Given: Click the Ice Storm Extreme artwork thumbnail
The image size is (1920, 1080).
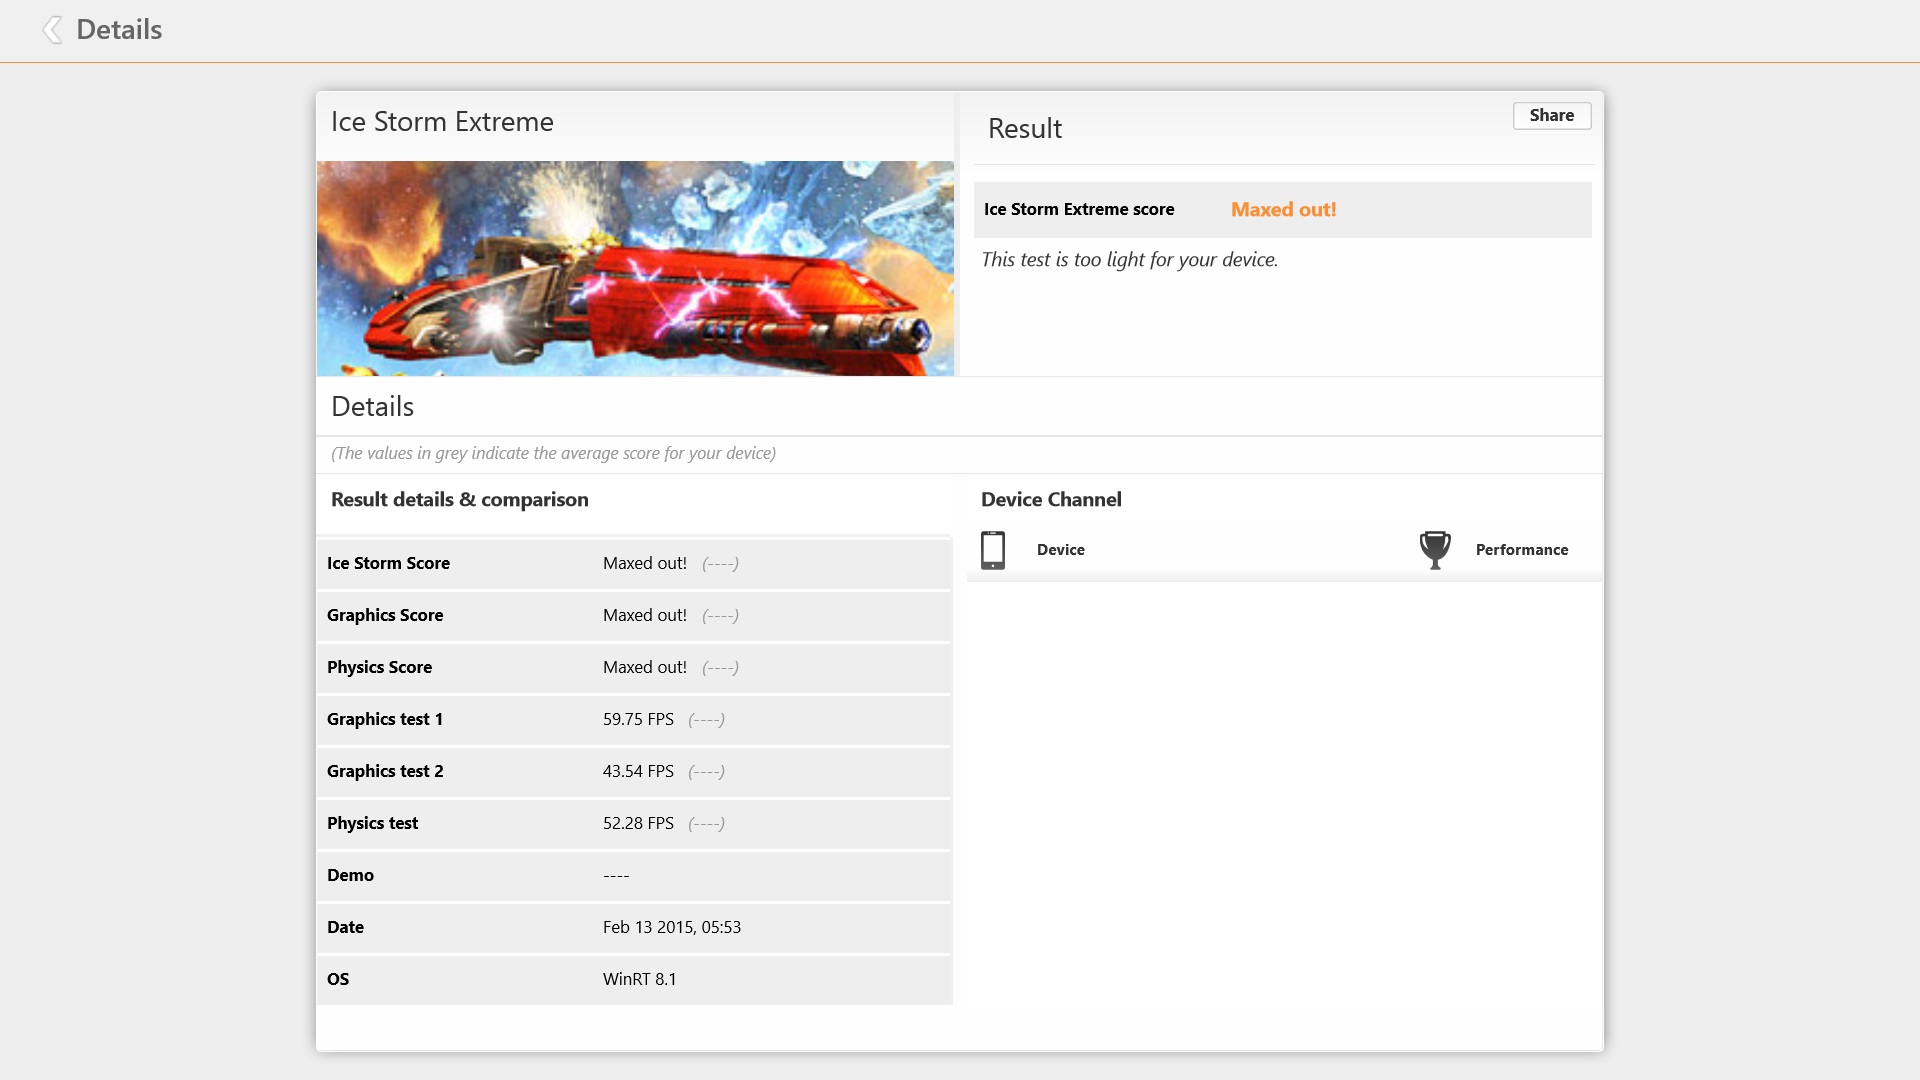Looking at the screenshot, I should click(x=635, y=268).
